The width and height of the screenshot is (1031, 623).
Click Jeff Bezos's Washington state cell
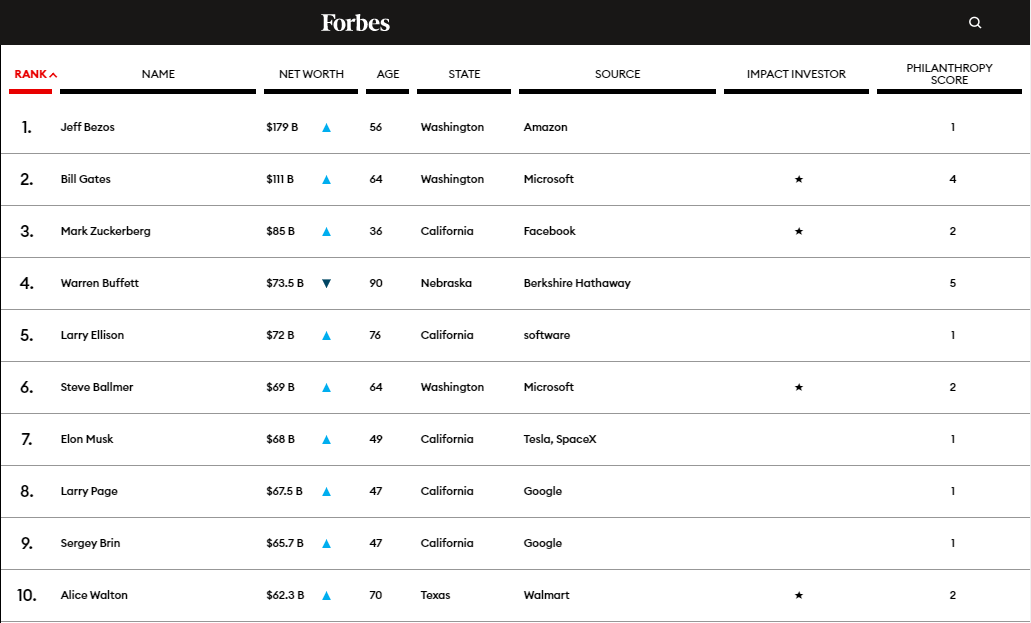(x=452, y=127)
